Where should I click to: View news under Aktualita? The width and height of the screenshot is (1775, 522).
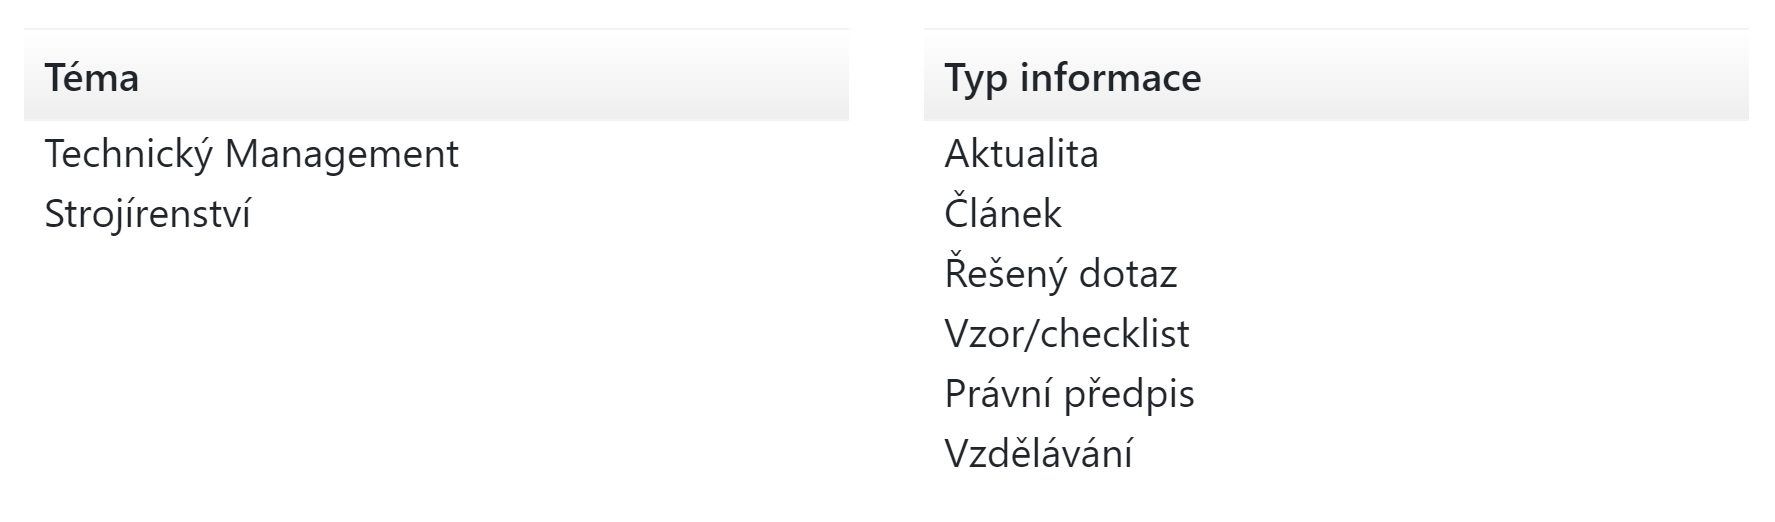click(x=1021, y=154)
